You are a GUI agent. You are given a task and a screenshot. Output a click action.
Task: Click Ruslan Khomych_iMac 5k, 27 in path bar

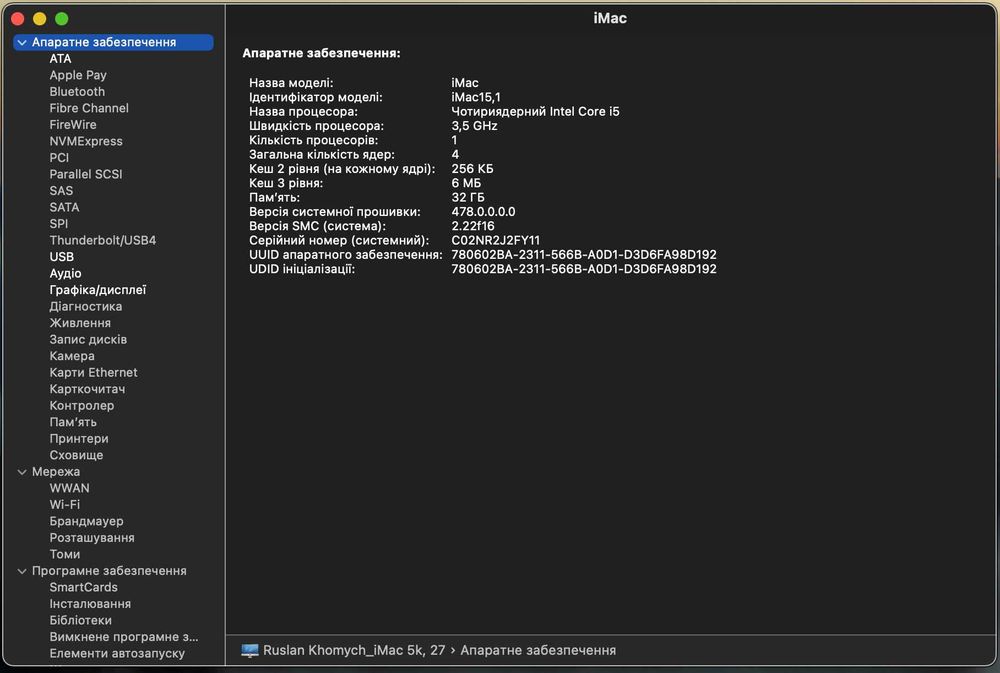pos(354,650)
